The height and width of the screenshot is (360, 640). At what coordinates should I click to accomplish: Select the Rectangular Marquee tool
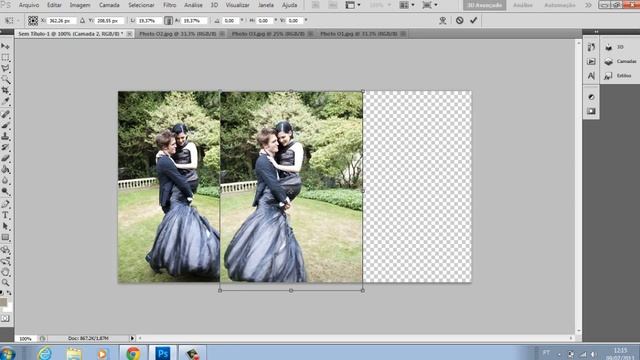5,58
